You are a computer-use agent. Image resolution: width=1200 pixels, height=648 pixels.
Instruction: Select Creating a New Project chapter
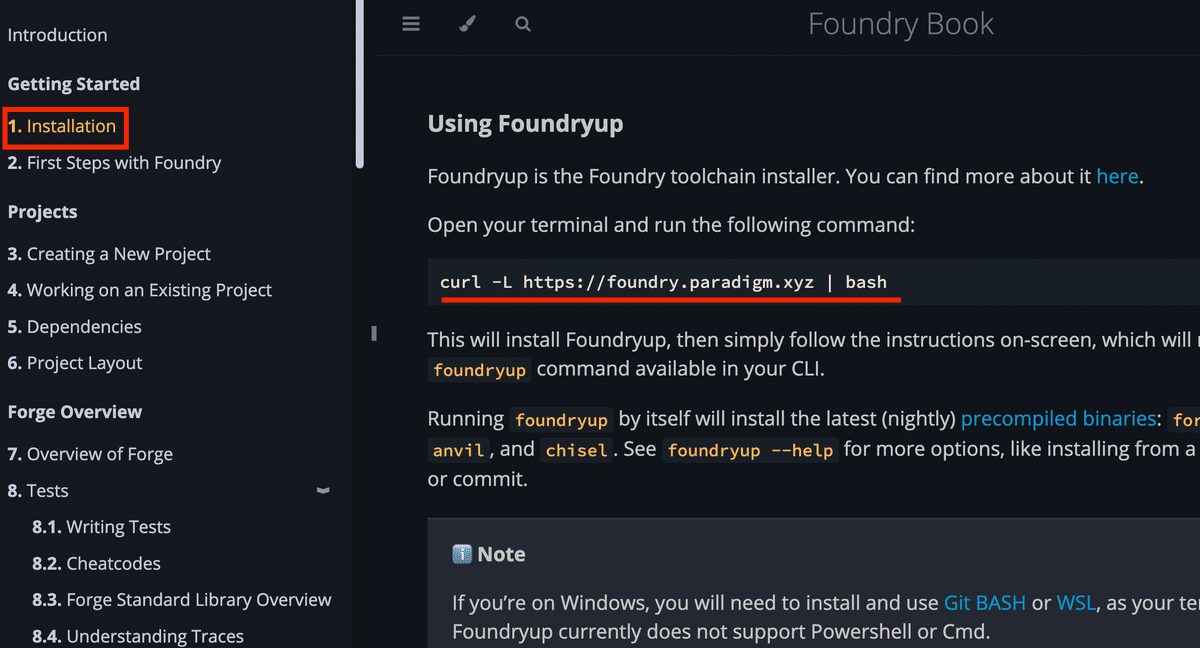click(109, 254)
